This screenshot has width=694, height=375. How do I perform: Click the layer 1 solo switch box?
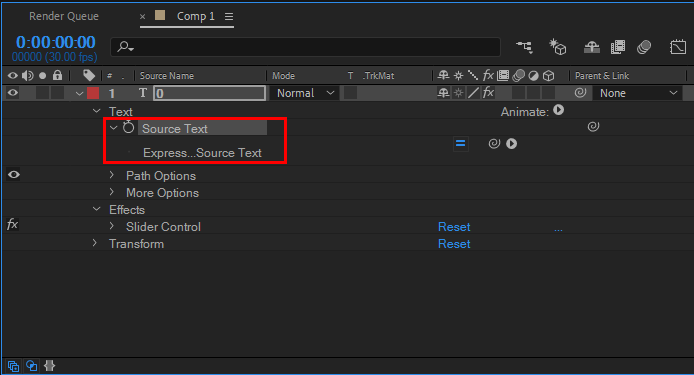pos(42,93)
